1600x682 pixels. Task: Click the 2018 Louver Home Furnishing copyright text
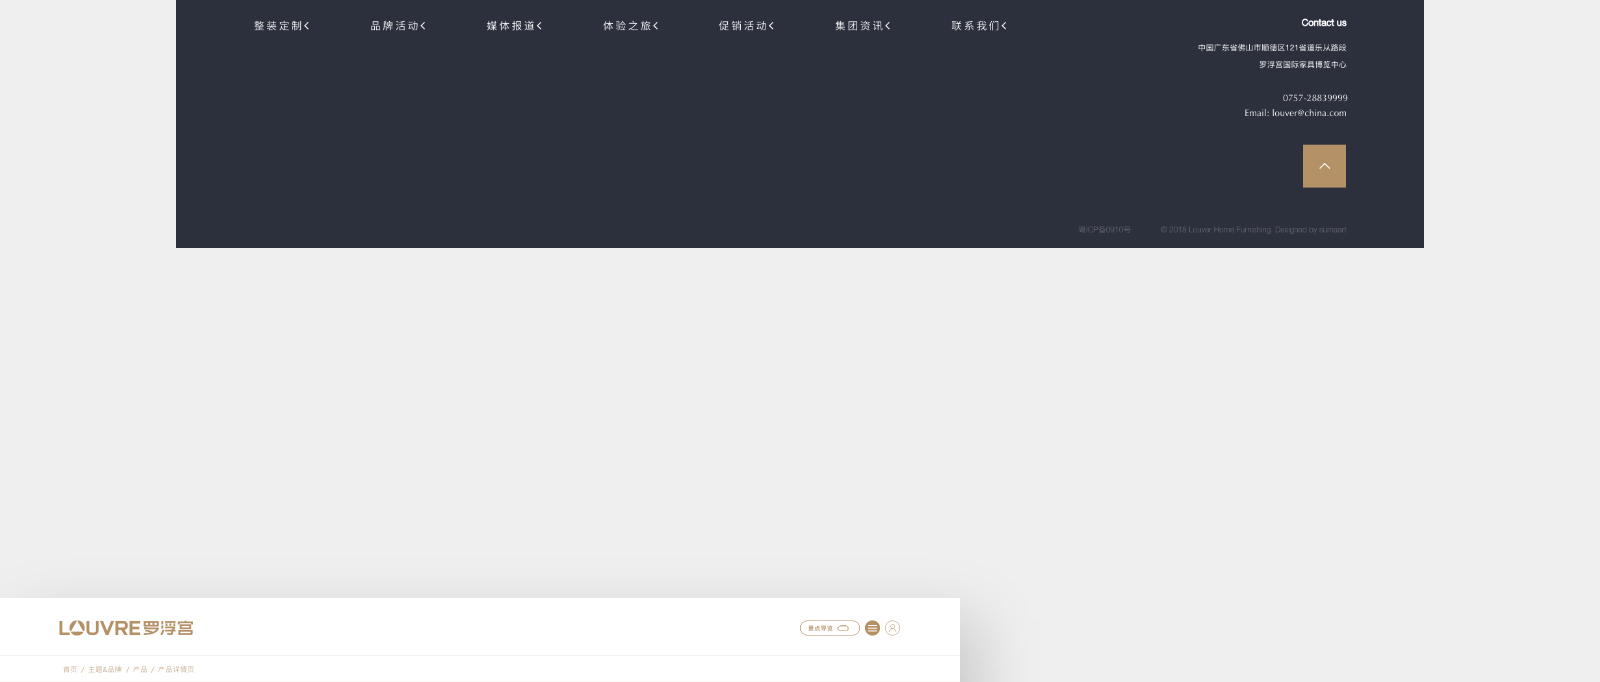tap(1253, 230)
